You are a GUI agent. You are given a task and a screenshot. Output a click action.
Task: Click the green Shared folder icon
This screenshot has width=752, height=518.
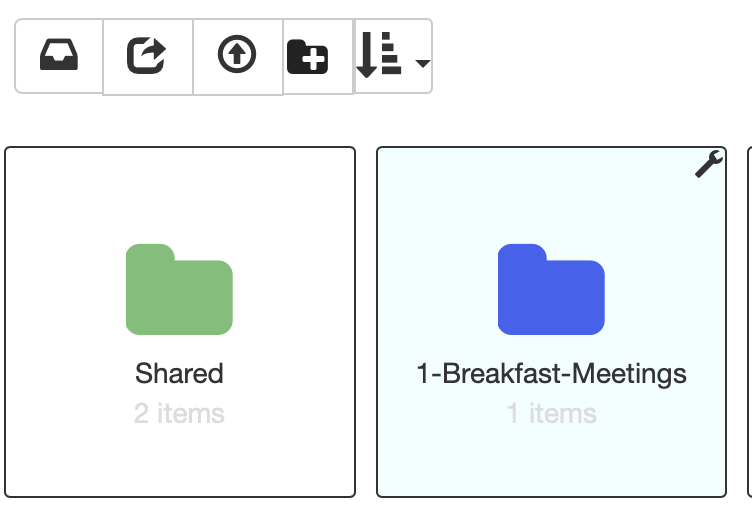[x=179, y=289]
